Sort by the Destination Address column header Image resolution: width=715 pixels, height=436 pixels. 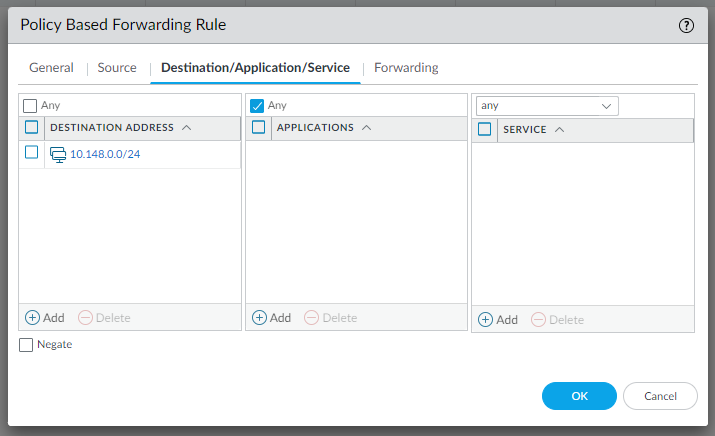click(112, 128)
